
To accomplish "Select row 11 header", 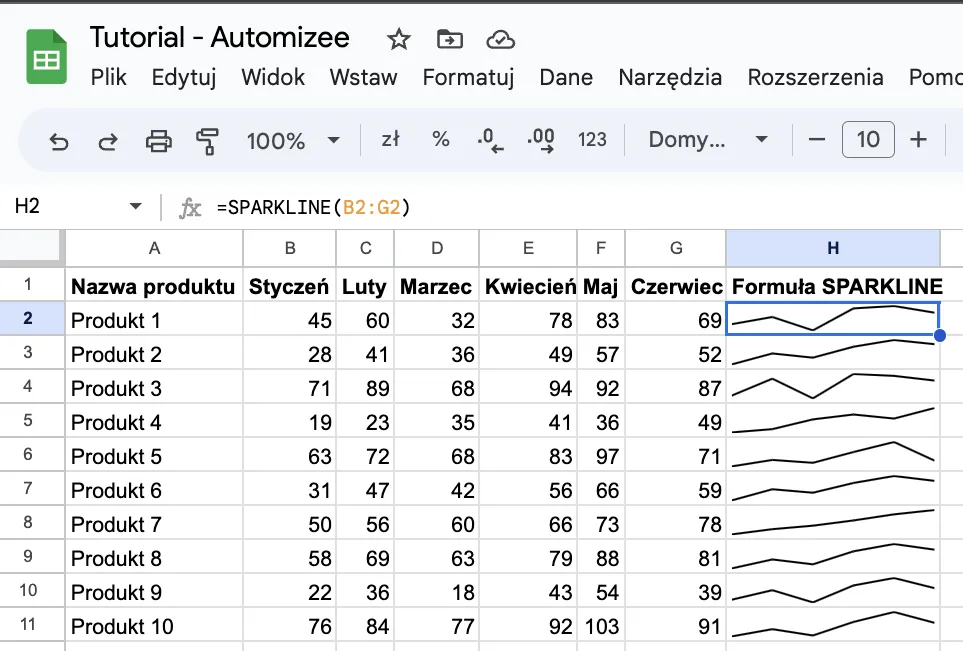I will click(x=32, y=625).
